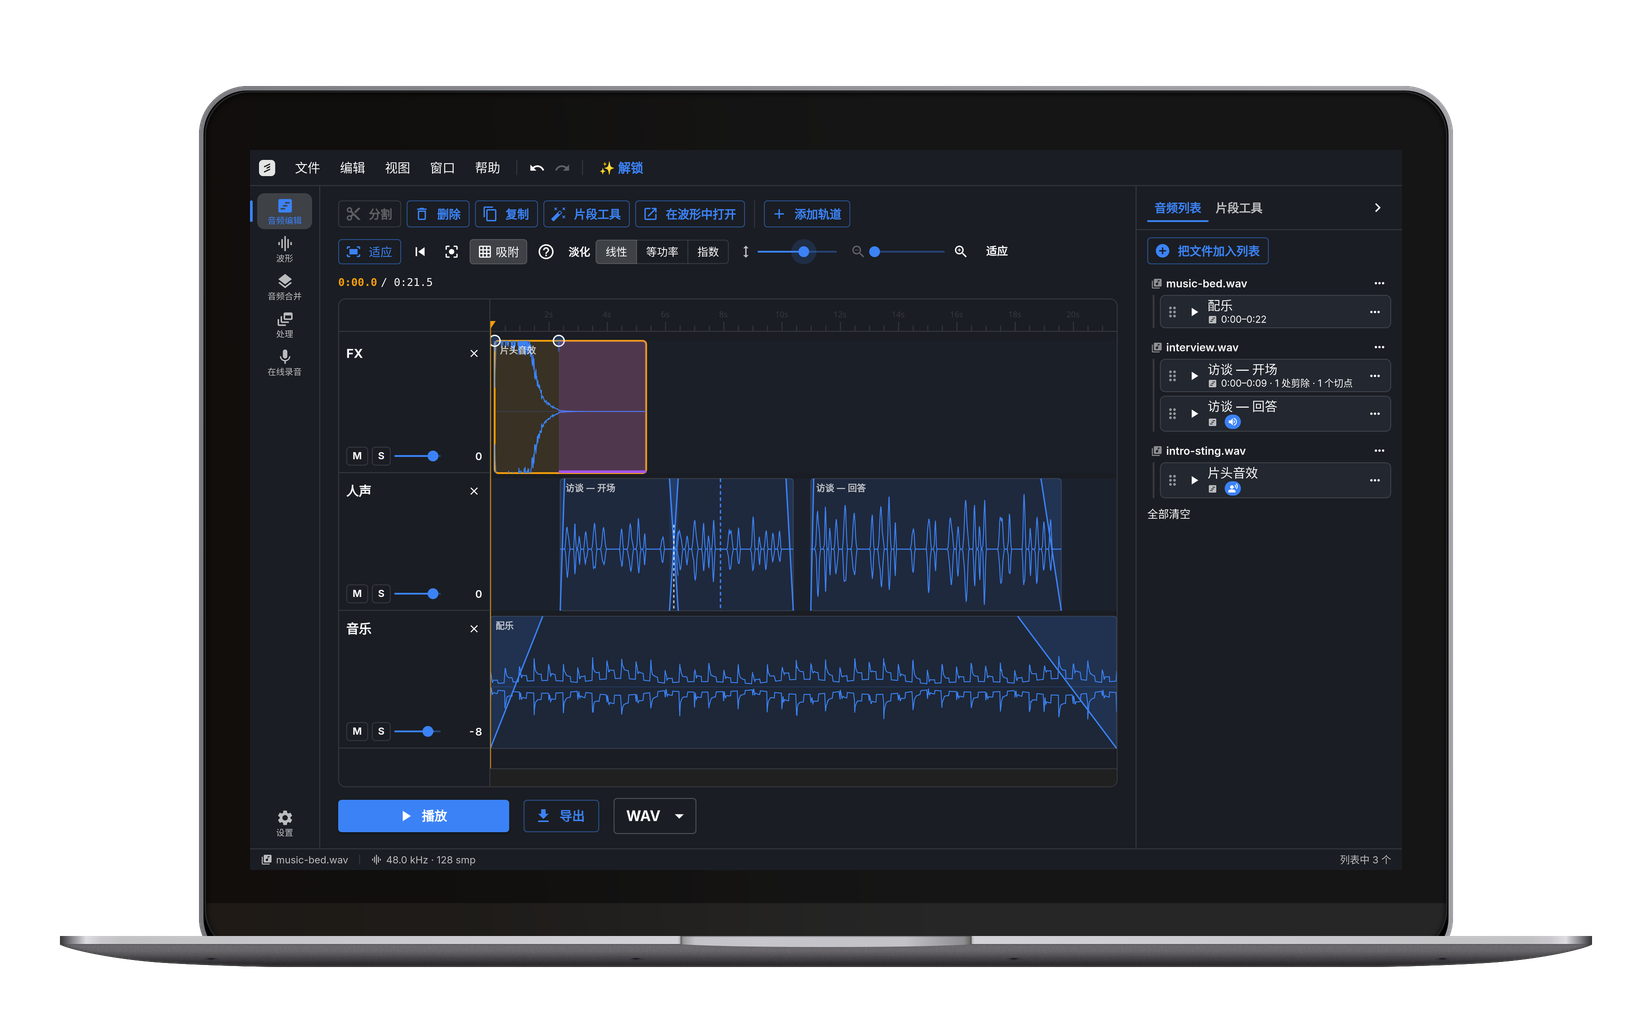Collapse the right panel with the chevron
This screenshot has height=1020, width=1652.
click(x=1377, y=208)
